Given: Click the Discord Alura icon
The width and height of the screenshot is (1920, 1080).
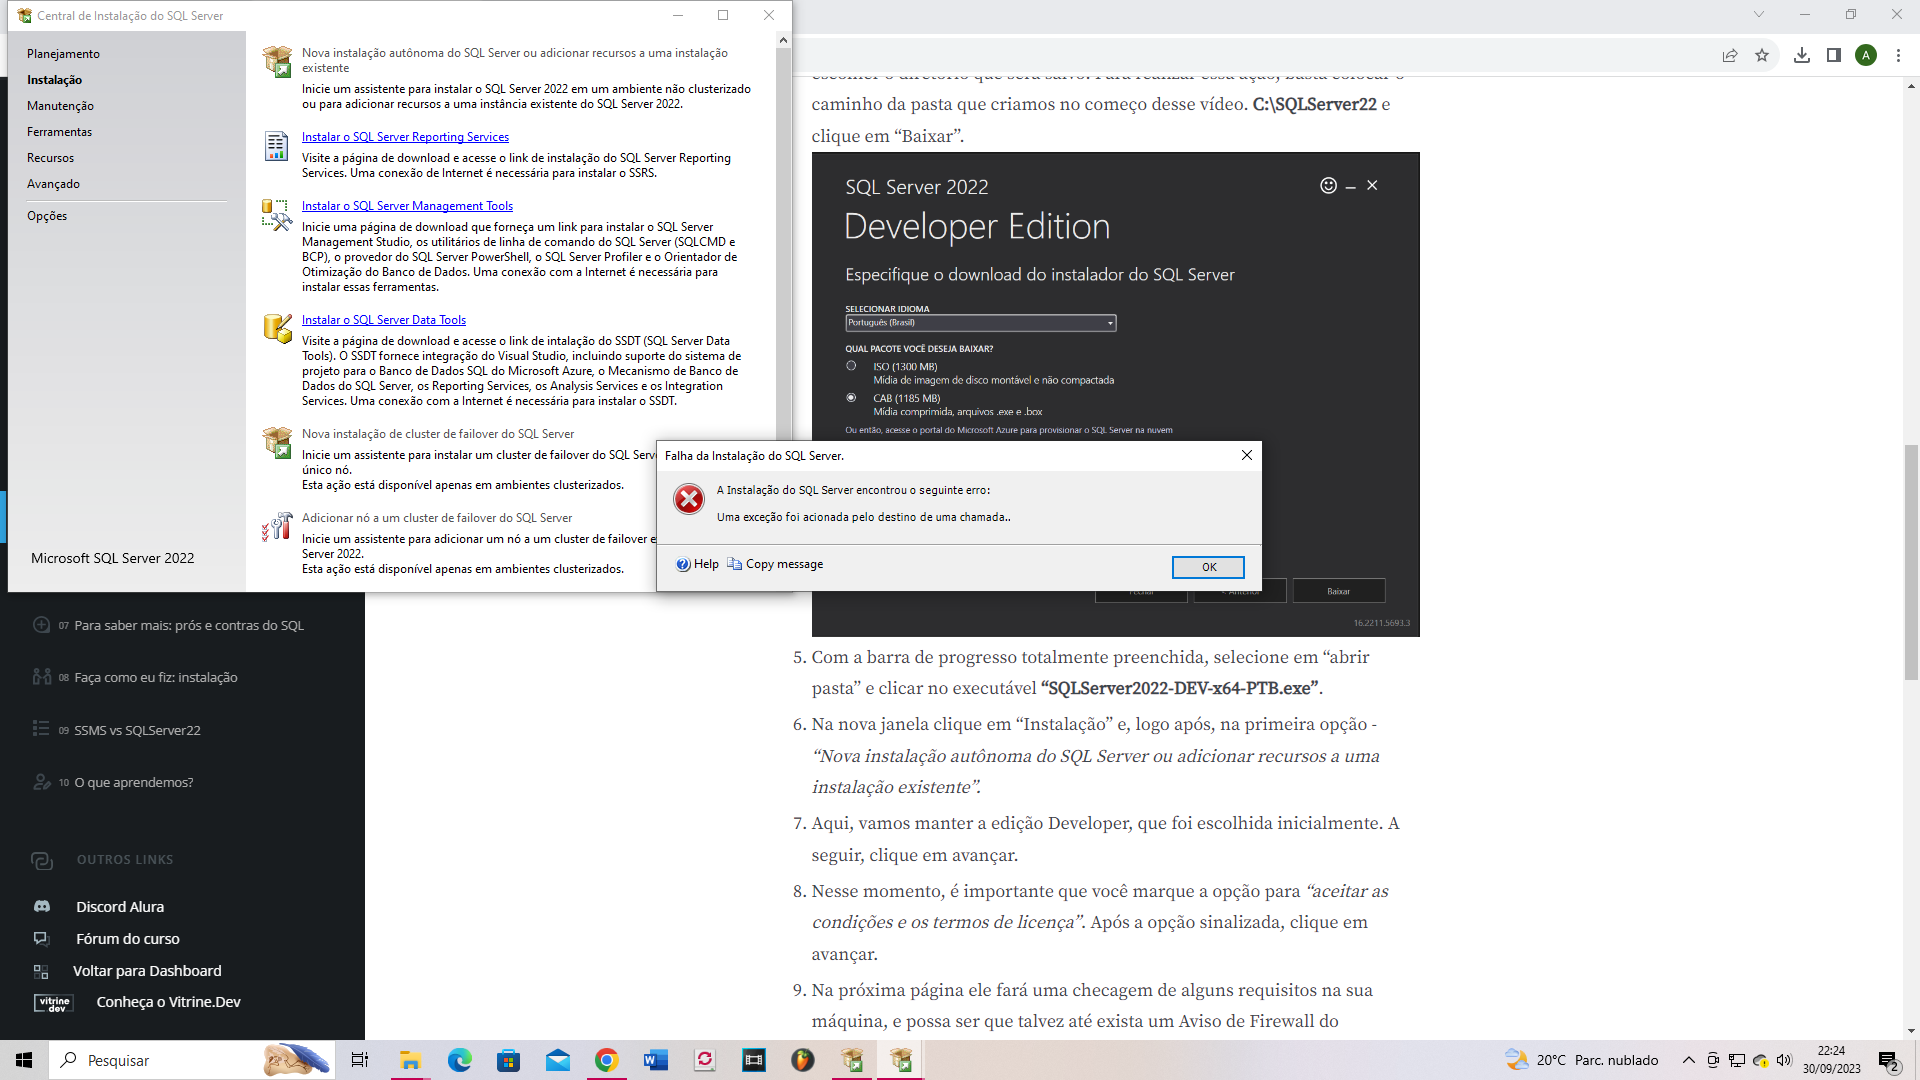Looking at the screenshot, I should 42,907.
